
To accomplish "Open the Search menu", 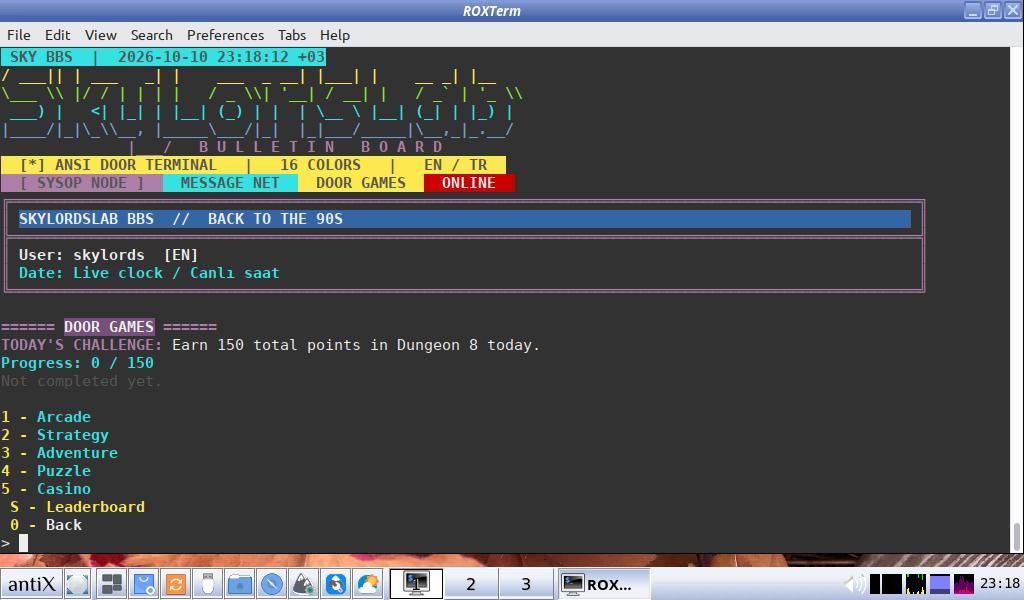I will [x=152, y=35].
